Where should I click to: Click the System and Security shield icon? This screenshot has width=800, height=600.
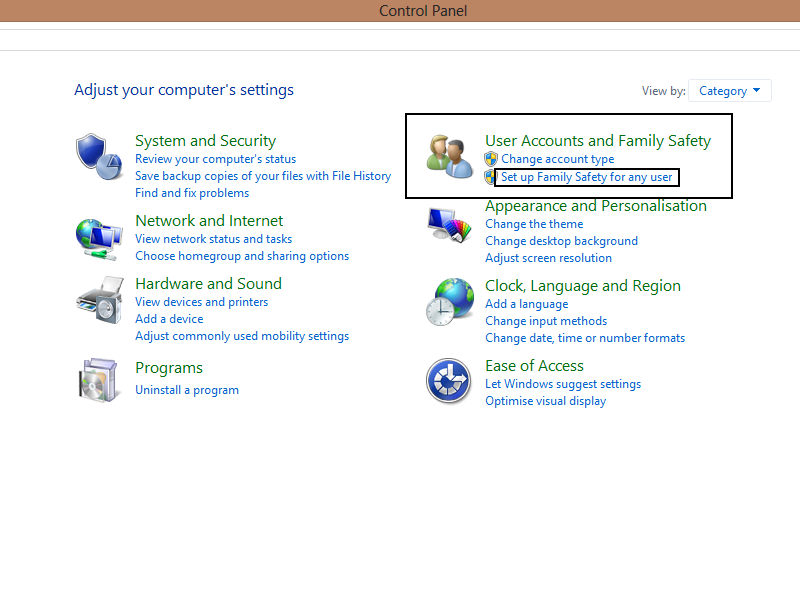[99, 157]
